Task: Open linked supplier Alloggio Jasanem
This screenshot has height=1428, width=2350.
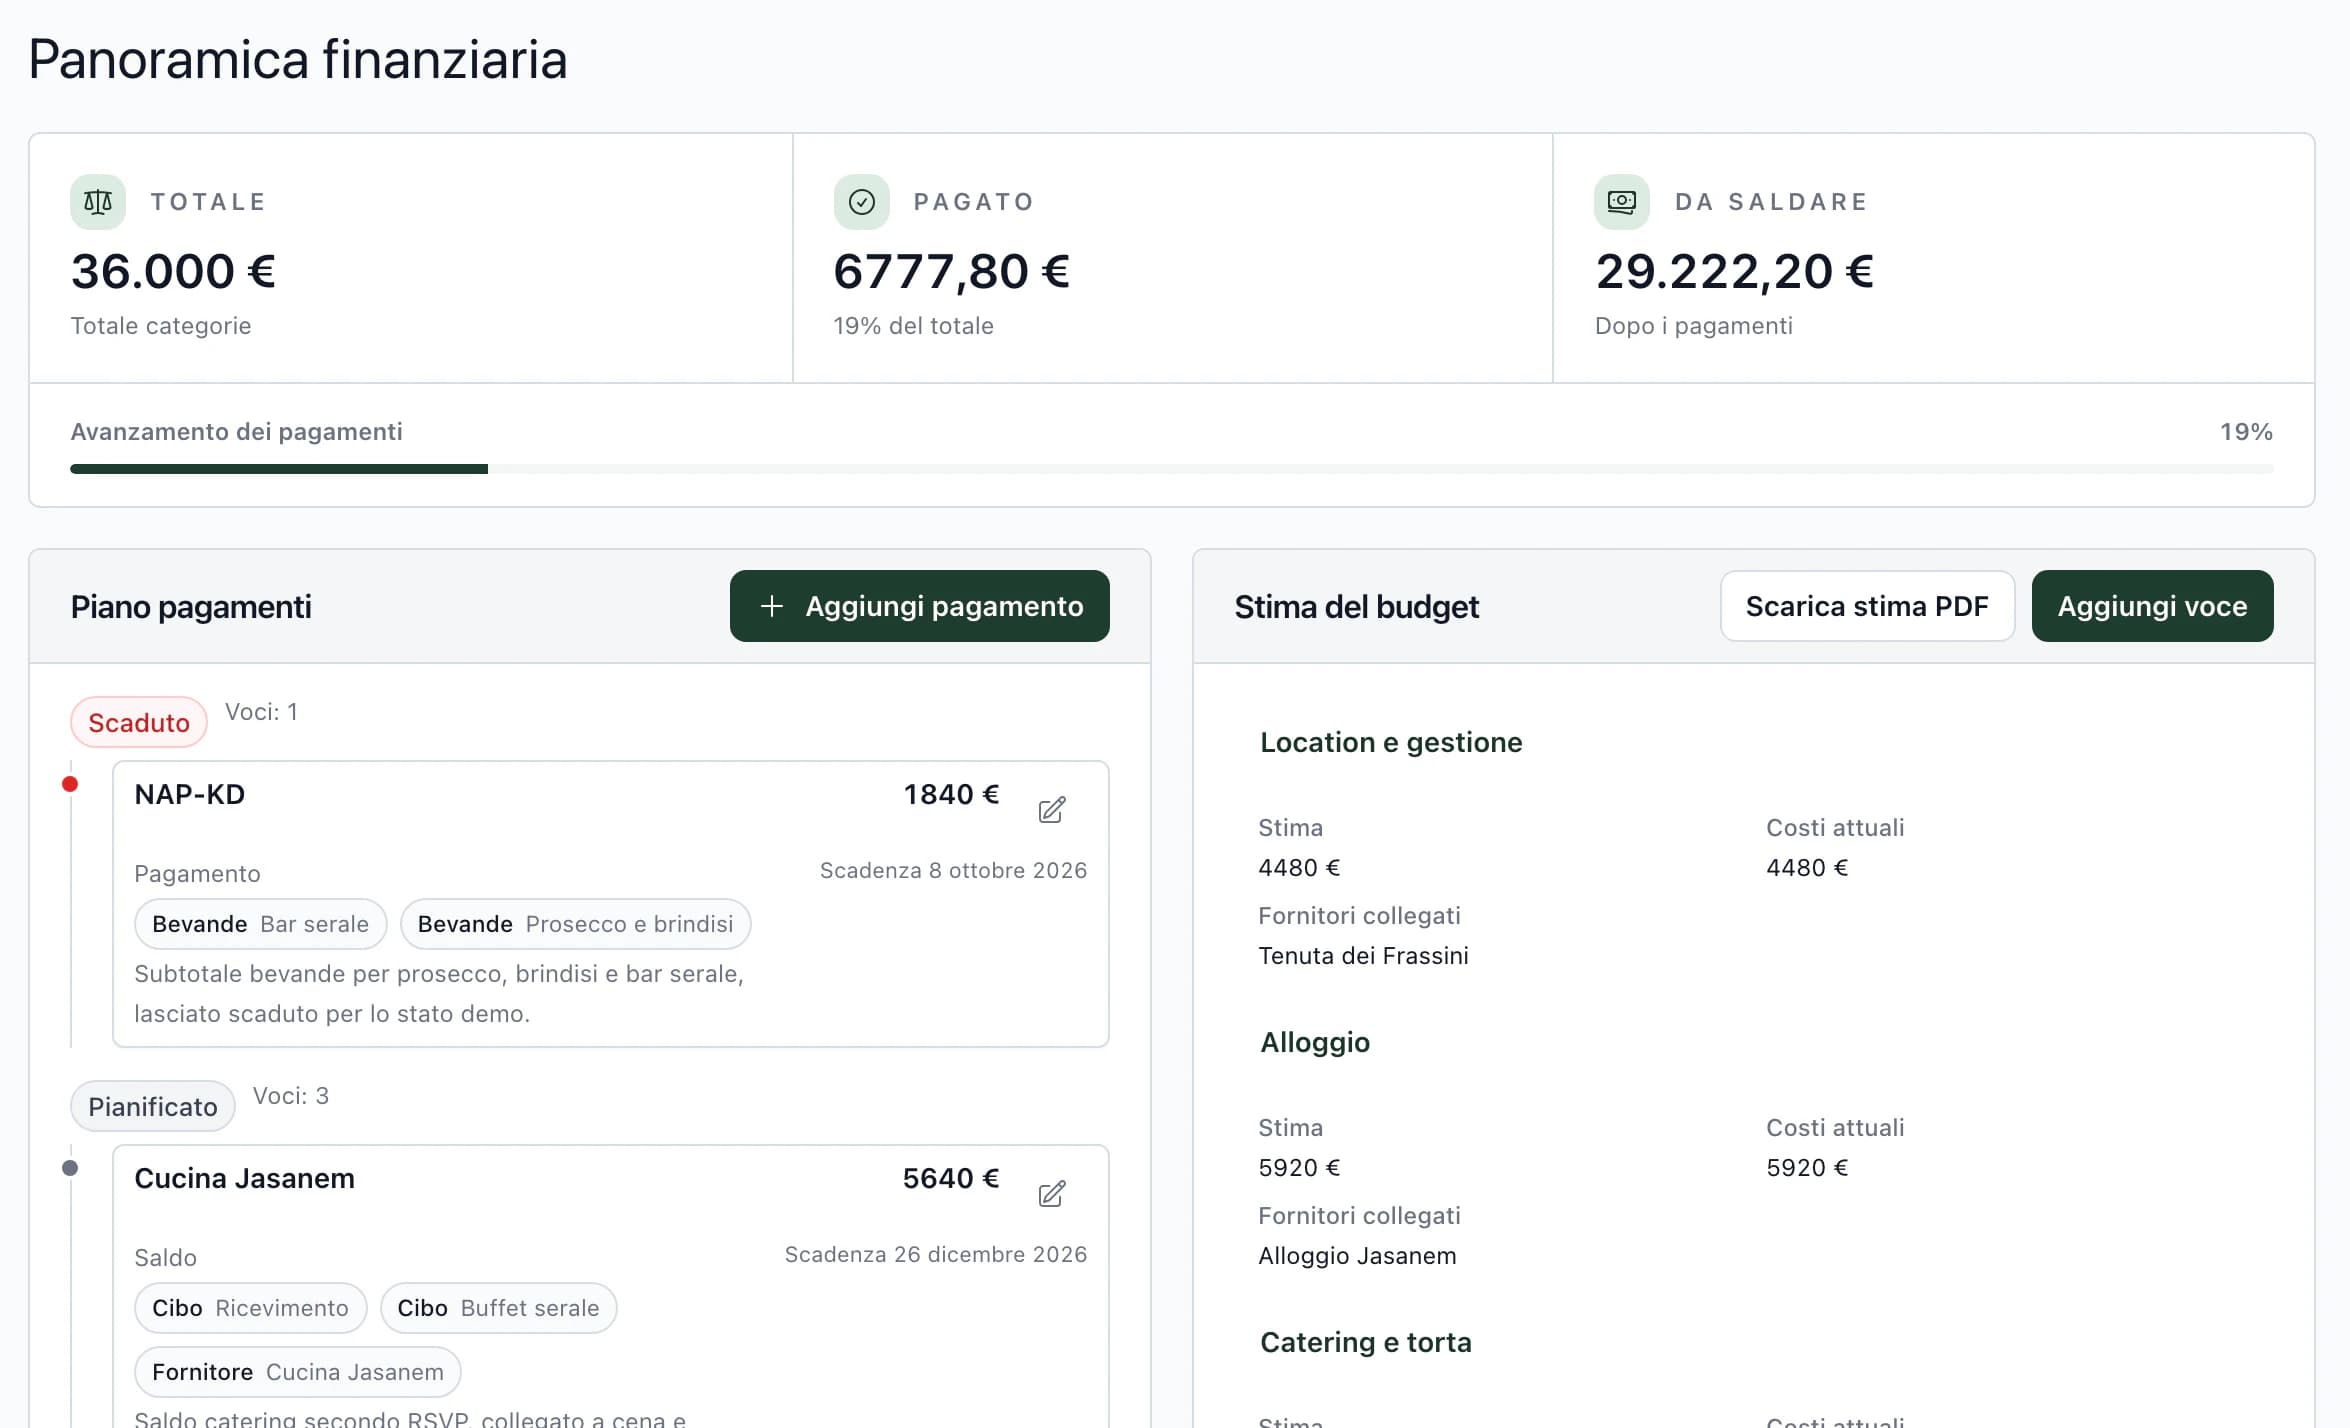Action: (1357, 1256)
